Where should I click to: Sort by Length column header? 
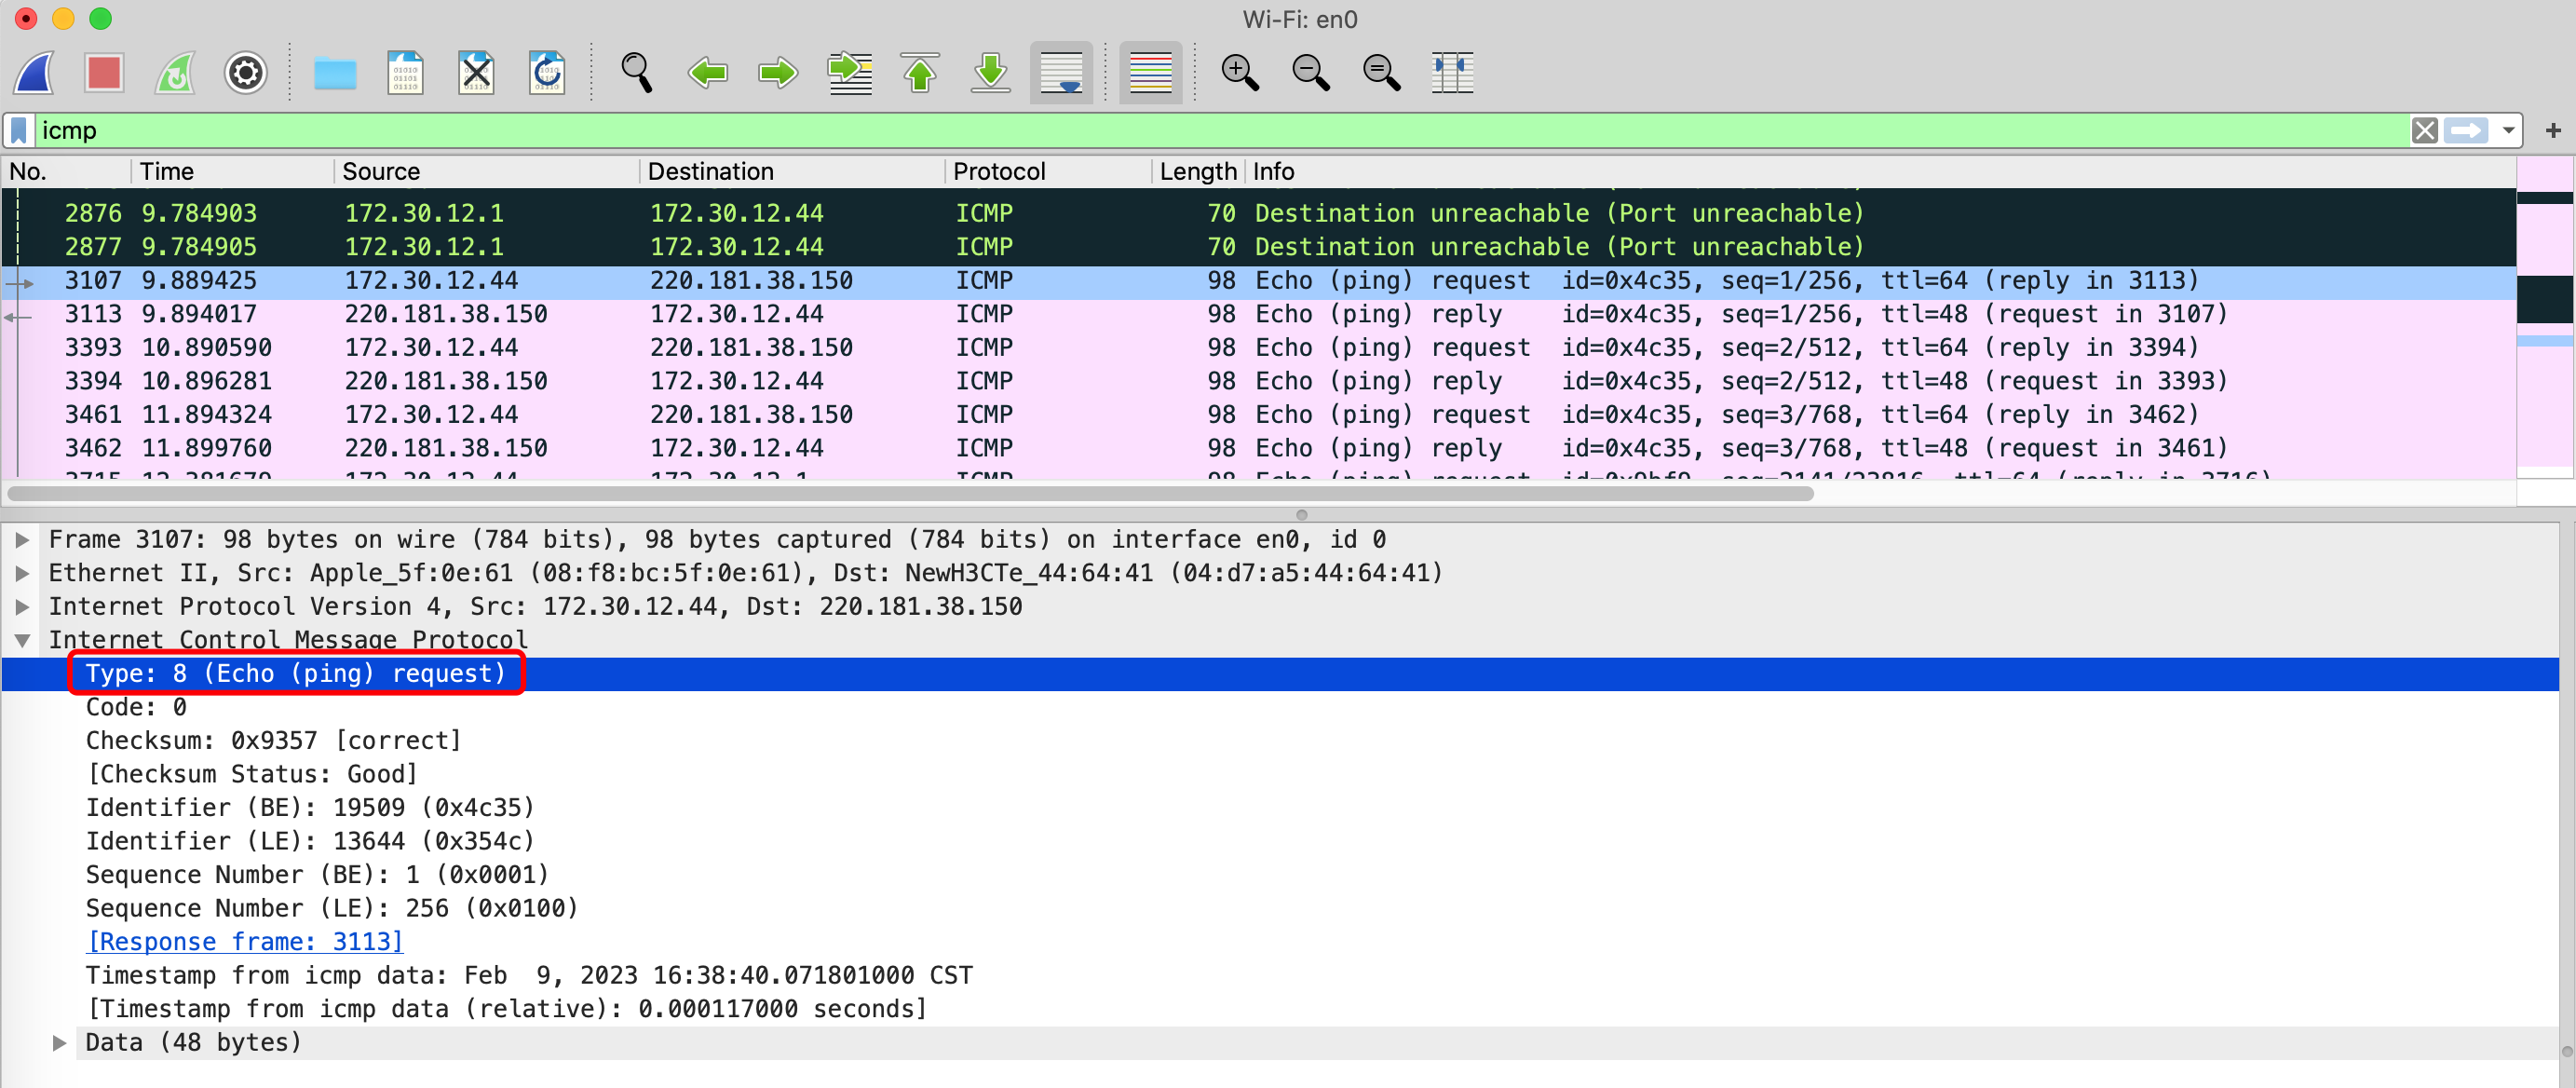coord(1198,172)
